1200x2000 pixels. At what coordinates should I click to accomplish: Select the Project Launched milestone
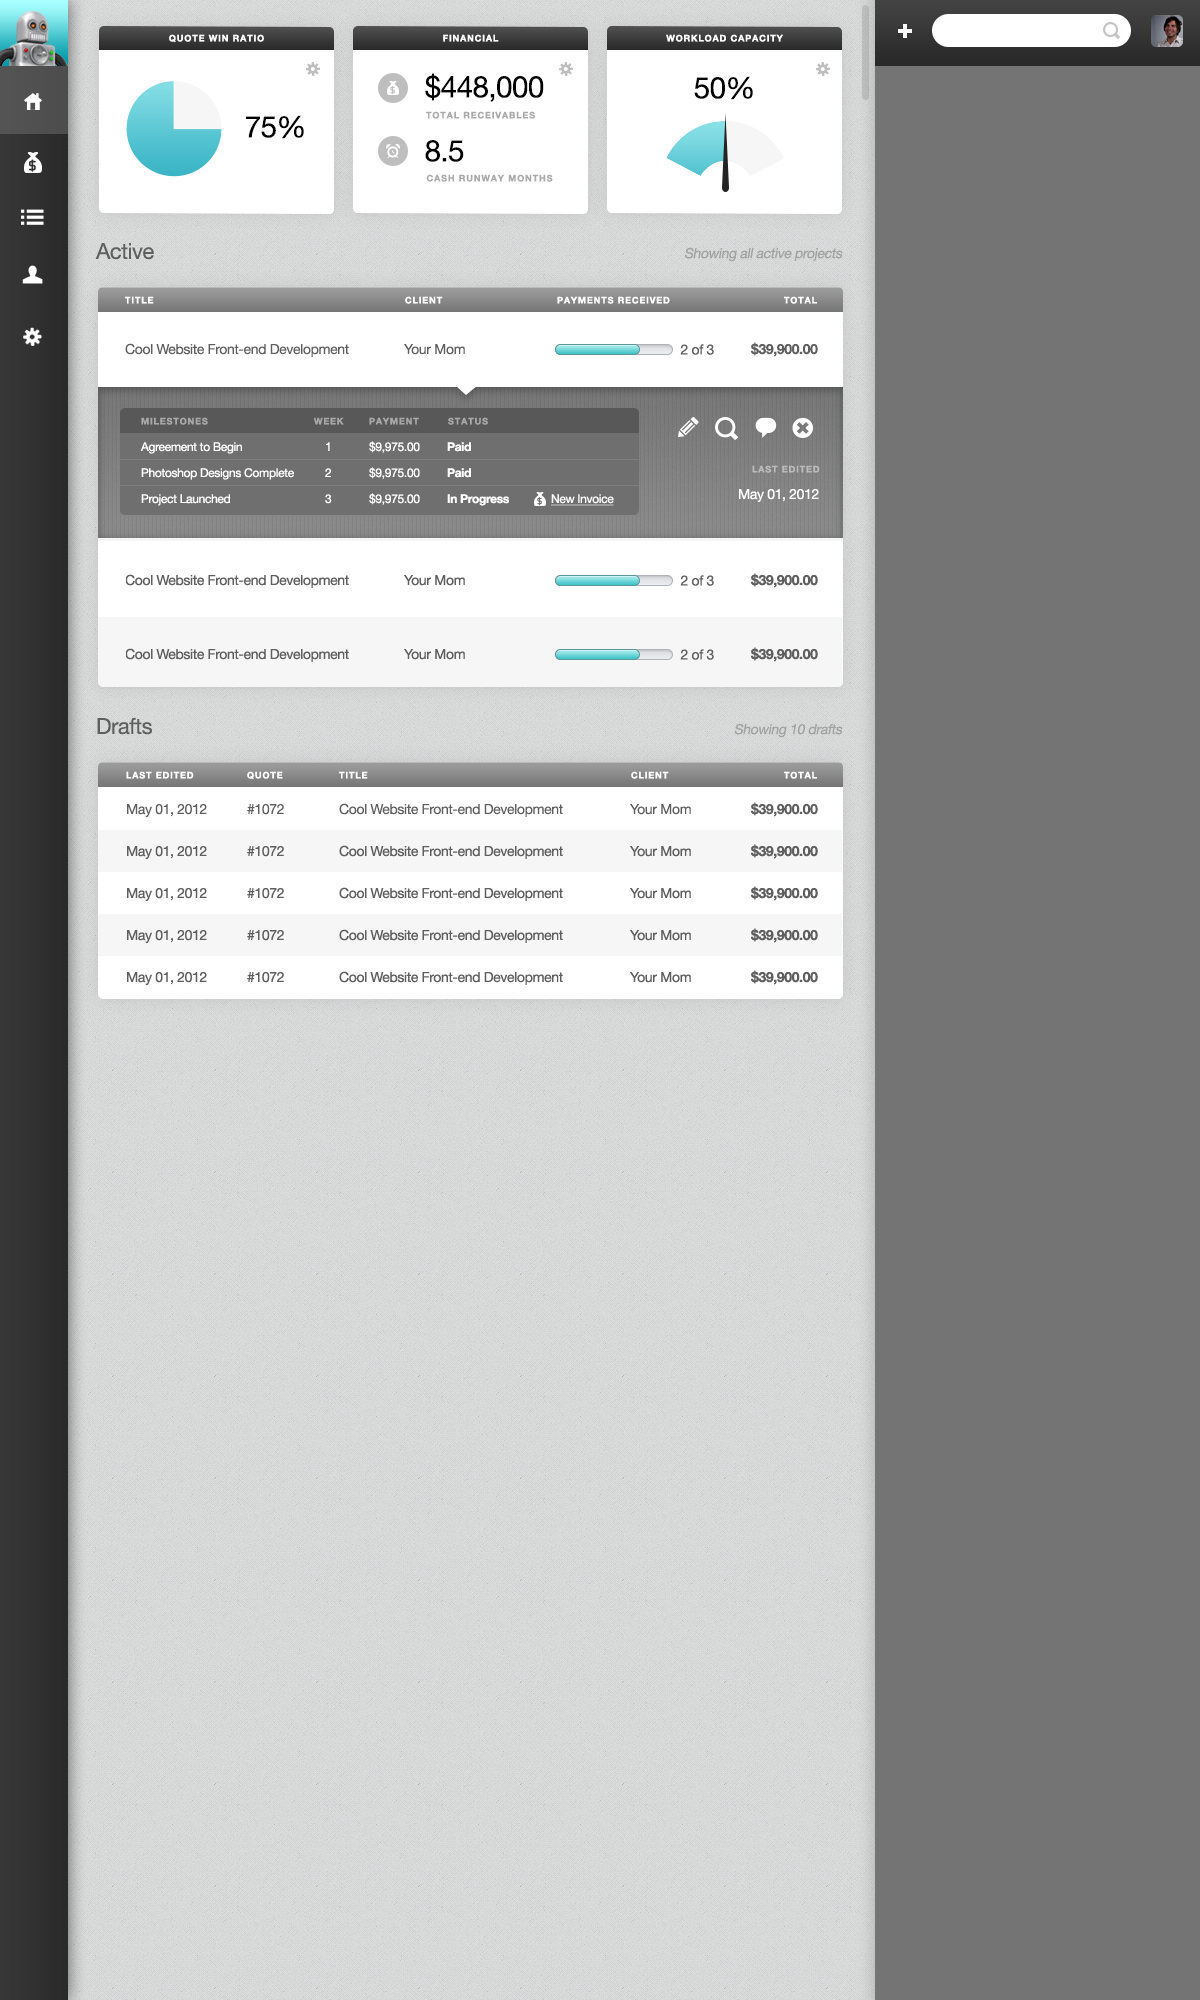coord(185,499)
